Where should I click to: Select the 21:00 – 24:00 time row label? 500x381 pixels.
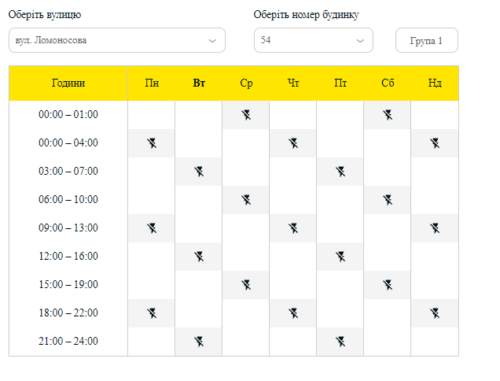tap(68, 341)
